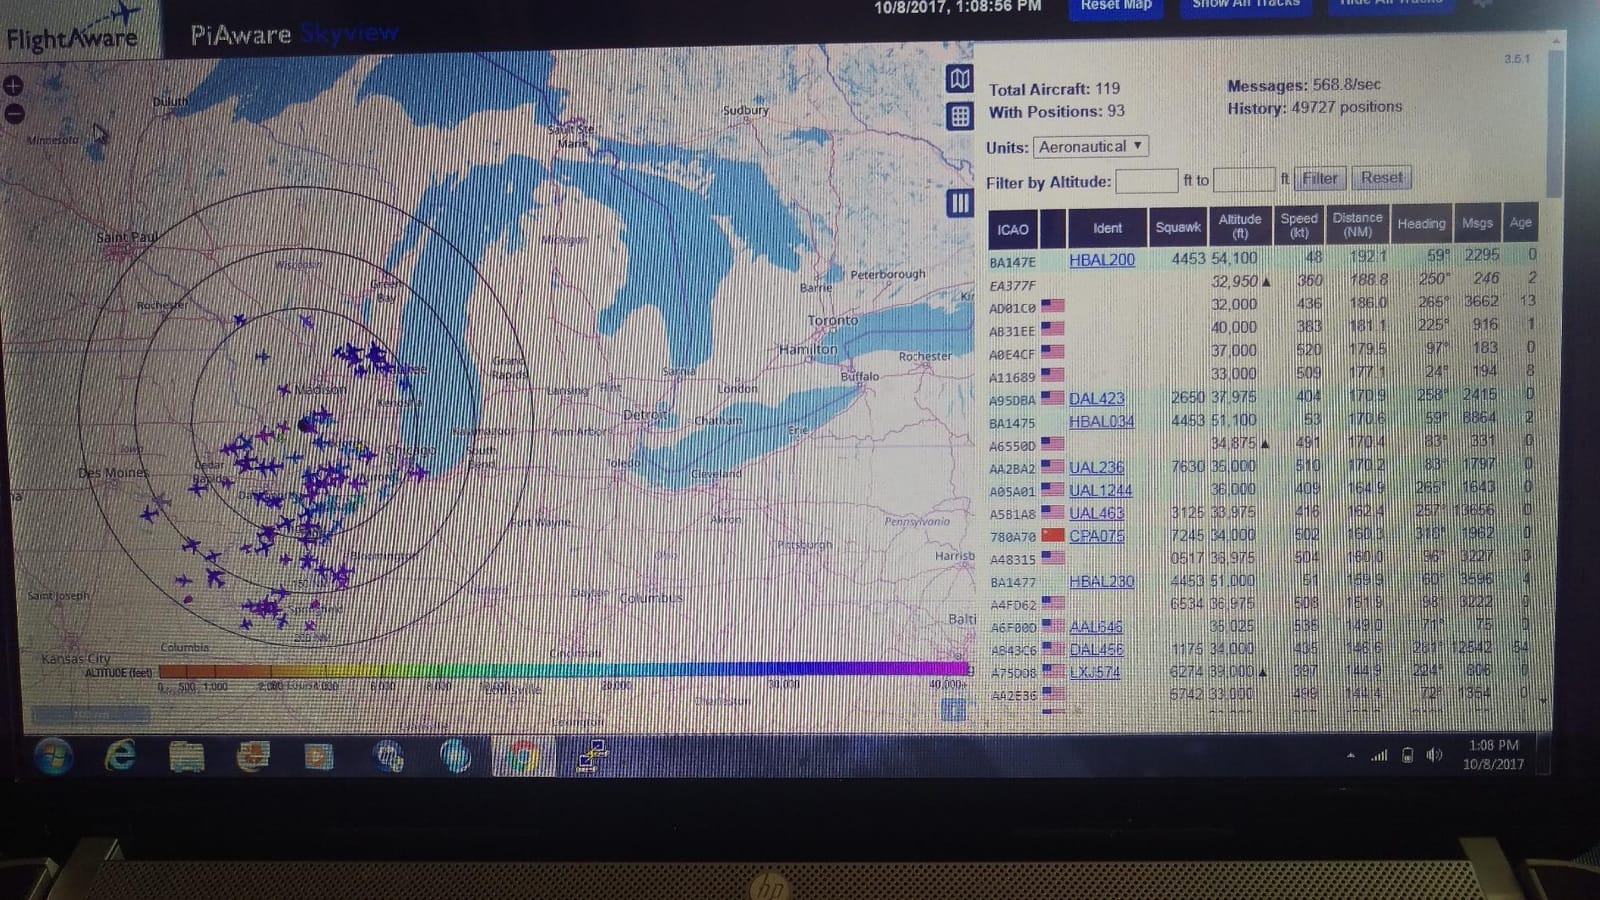Open taskbar clock showing 1:08 PM

[x=1493, y=754]
